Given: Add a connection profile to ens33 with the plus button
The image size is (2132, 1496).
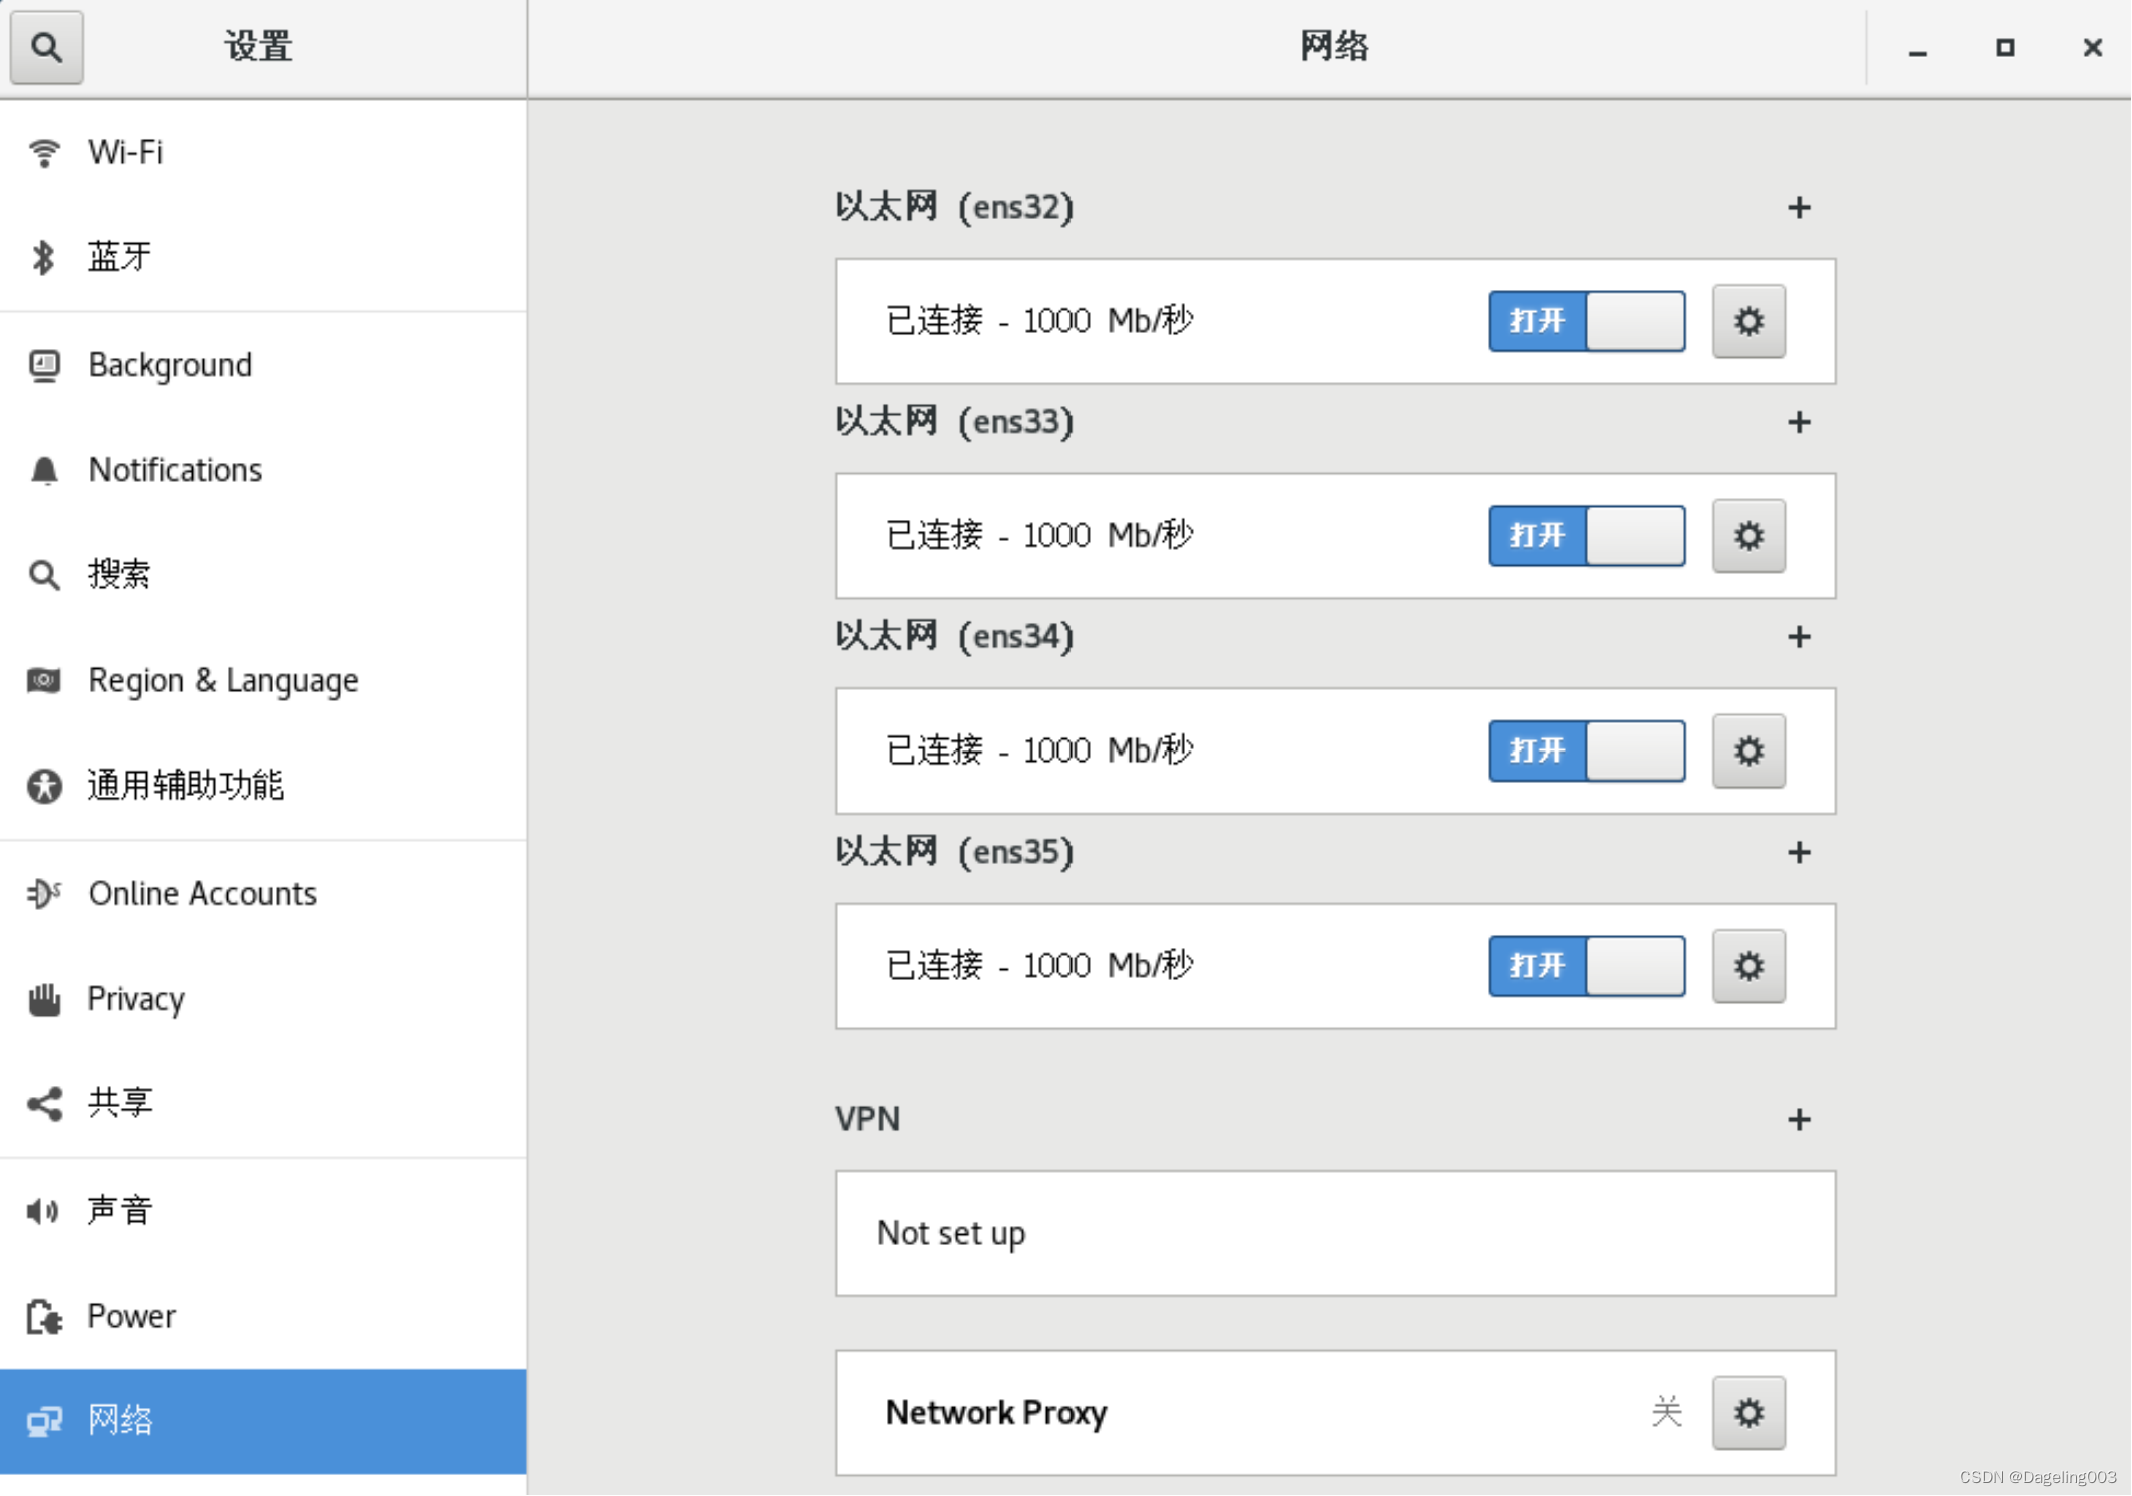Looking at the screenshot, I should pyautogui.click(x=1799, y=422).
